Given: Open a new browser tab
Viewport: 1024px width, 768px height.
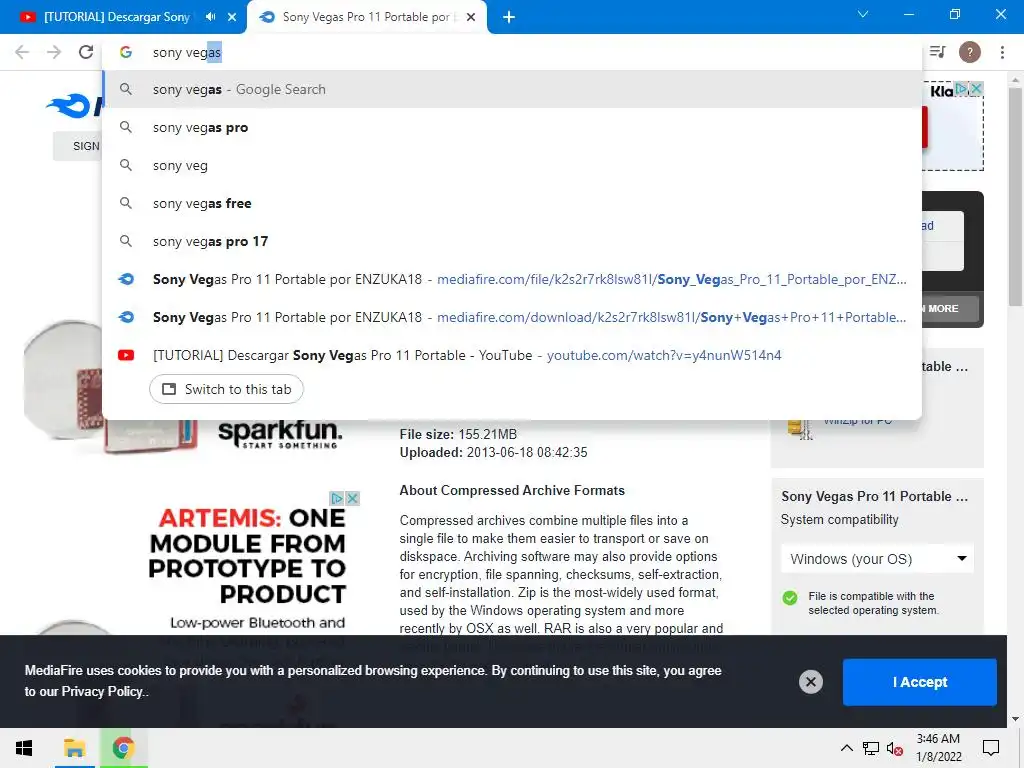Looking at the screenshot, I should tap(509, 17).
